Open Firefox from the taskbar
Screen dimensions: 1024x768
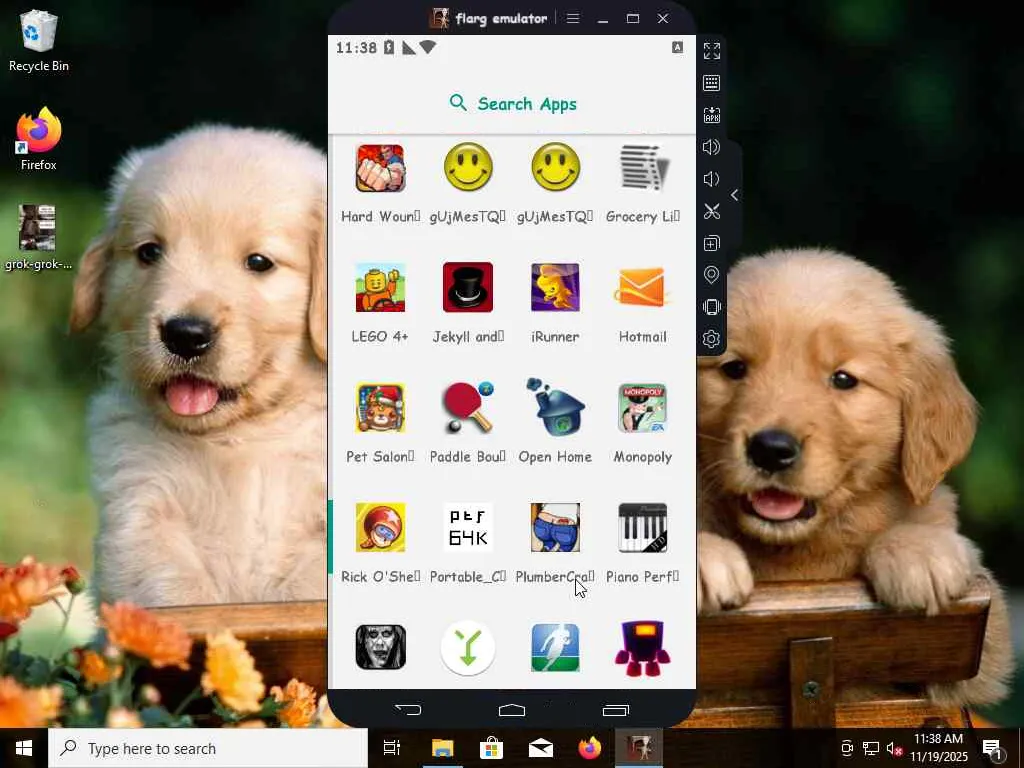[590, 748]
